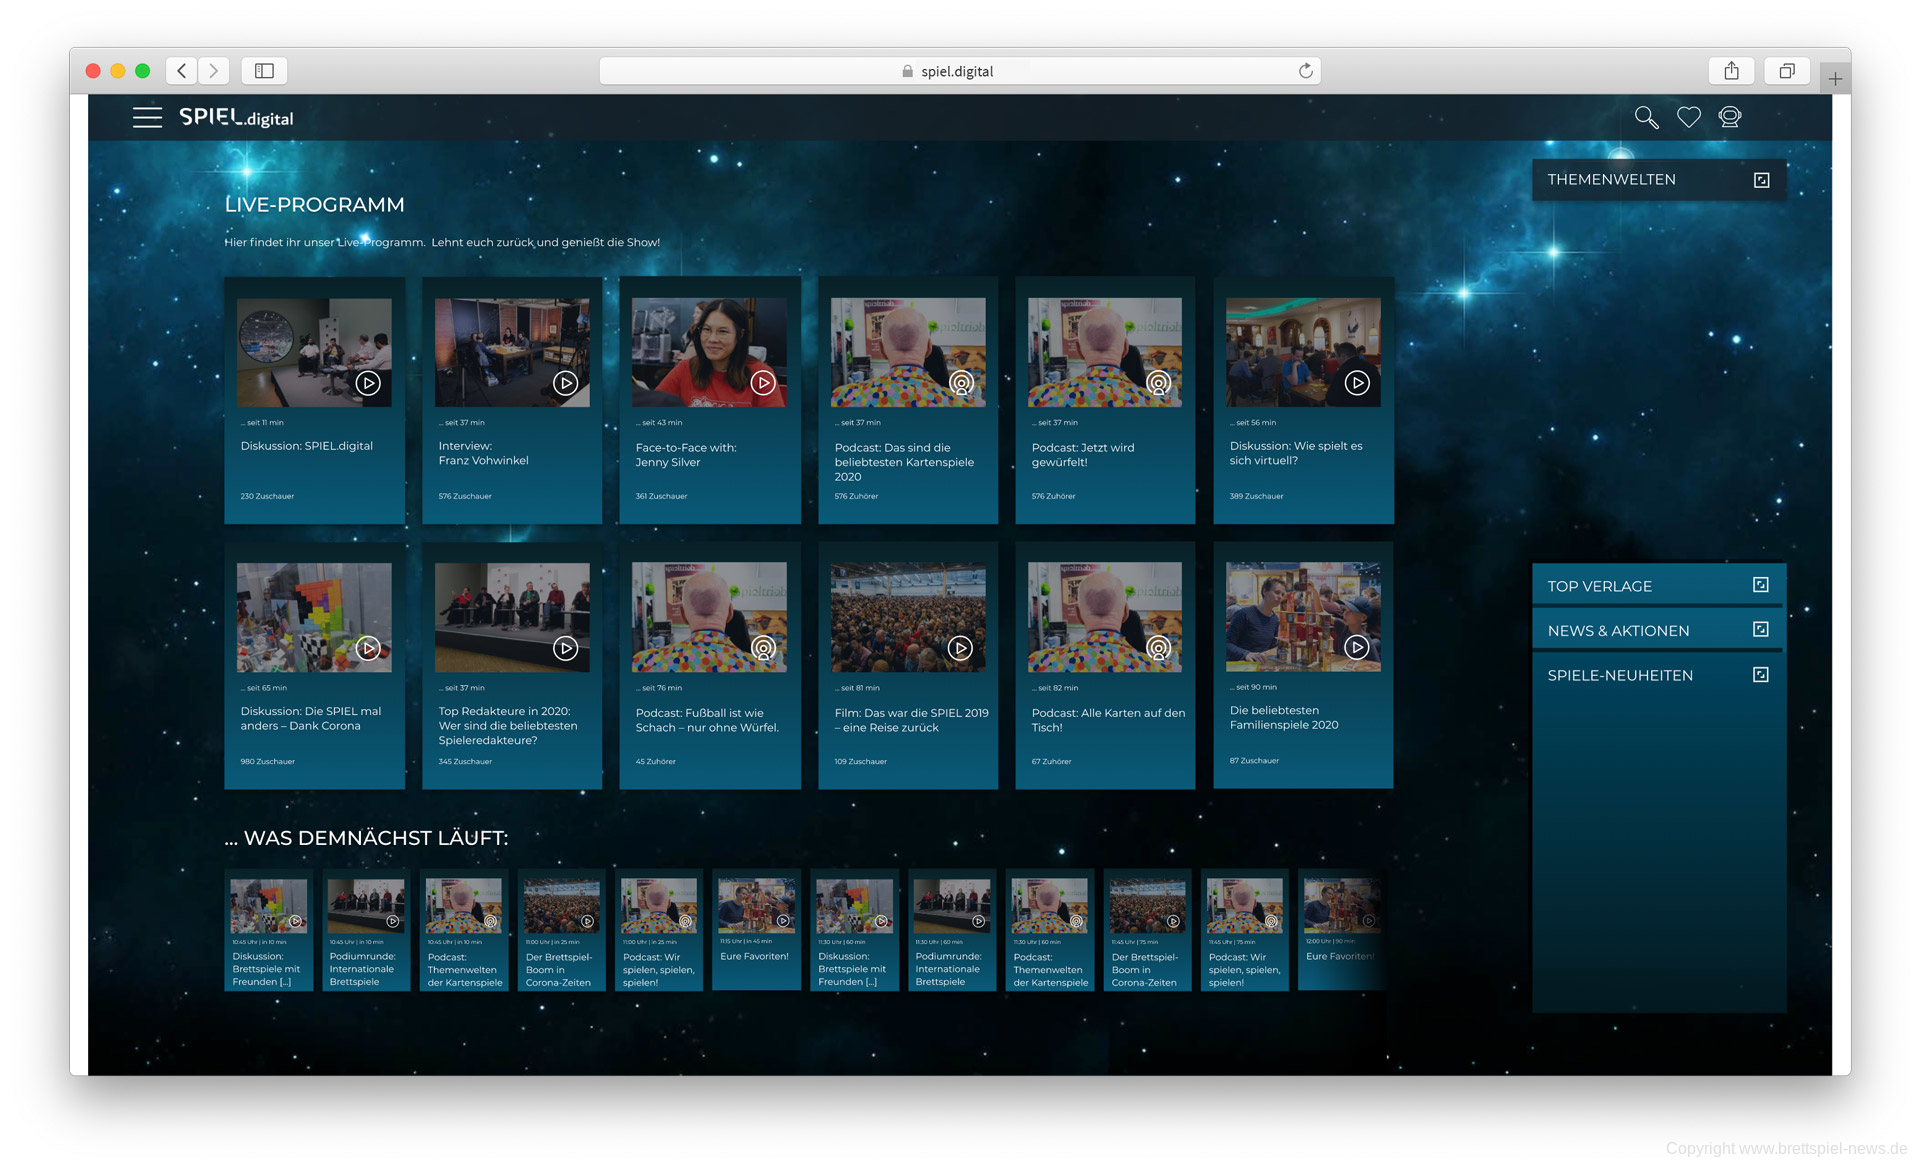Click the search magnifier icon
The height and width of the screenshot is (1167, 1920).
[x=1645, y=118]
